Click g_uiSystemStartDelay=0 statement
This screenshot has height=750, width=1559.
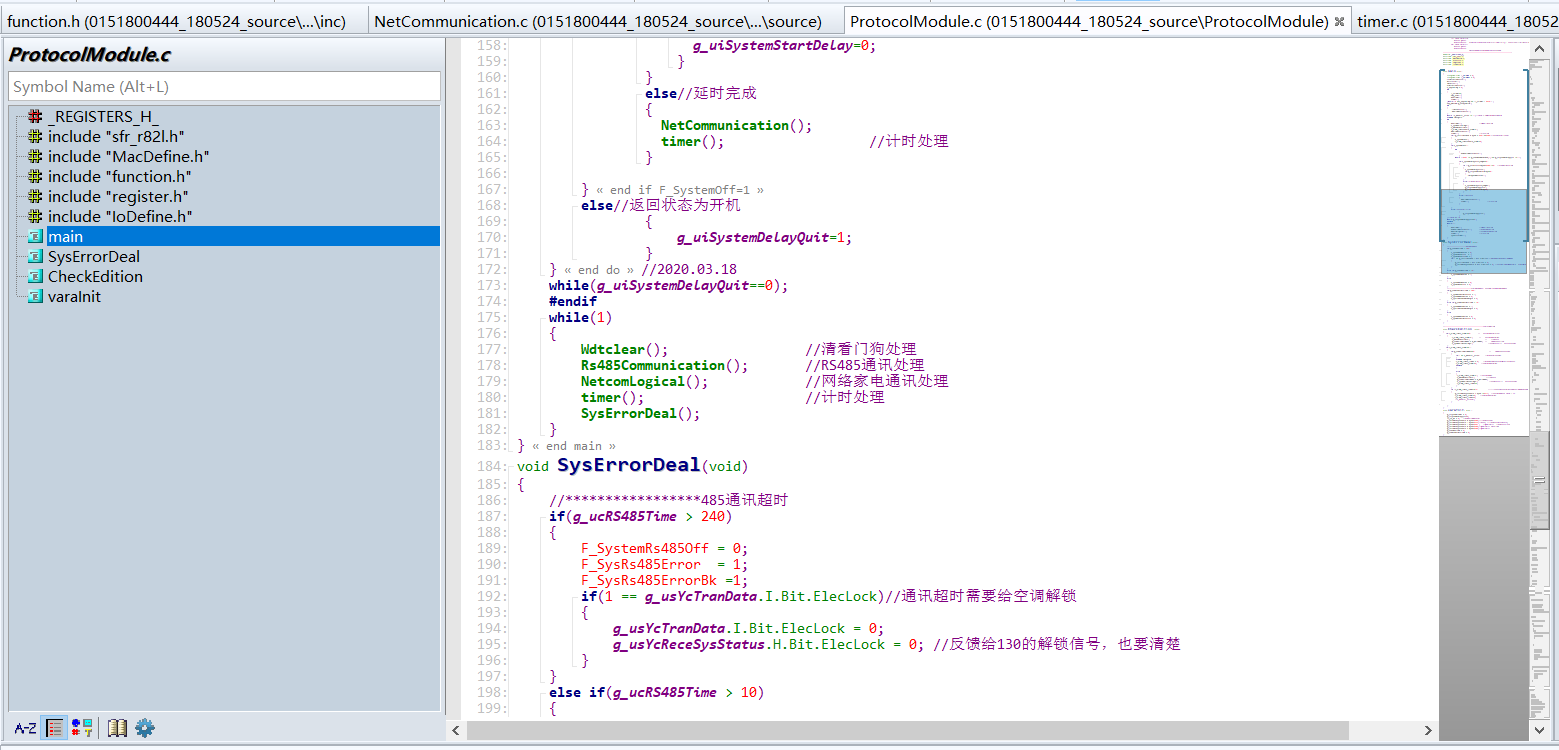(785, 45)
